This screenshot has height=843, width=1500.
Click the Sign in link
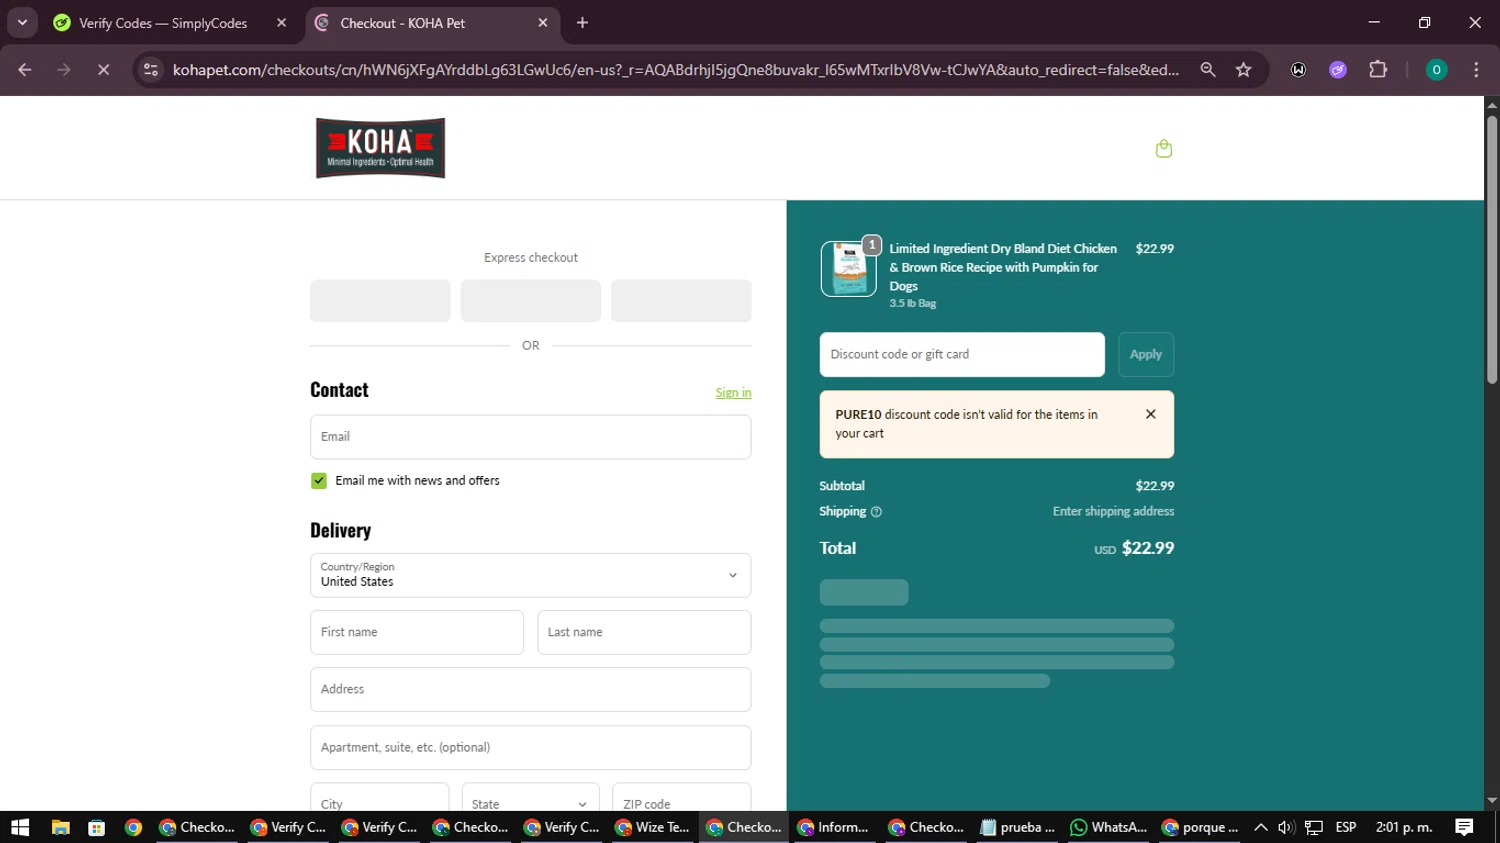point(733,393)
